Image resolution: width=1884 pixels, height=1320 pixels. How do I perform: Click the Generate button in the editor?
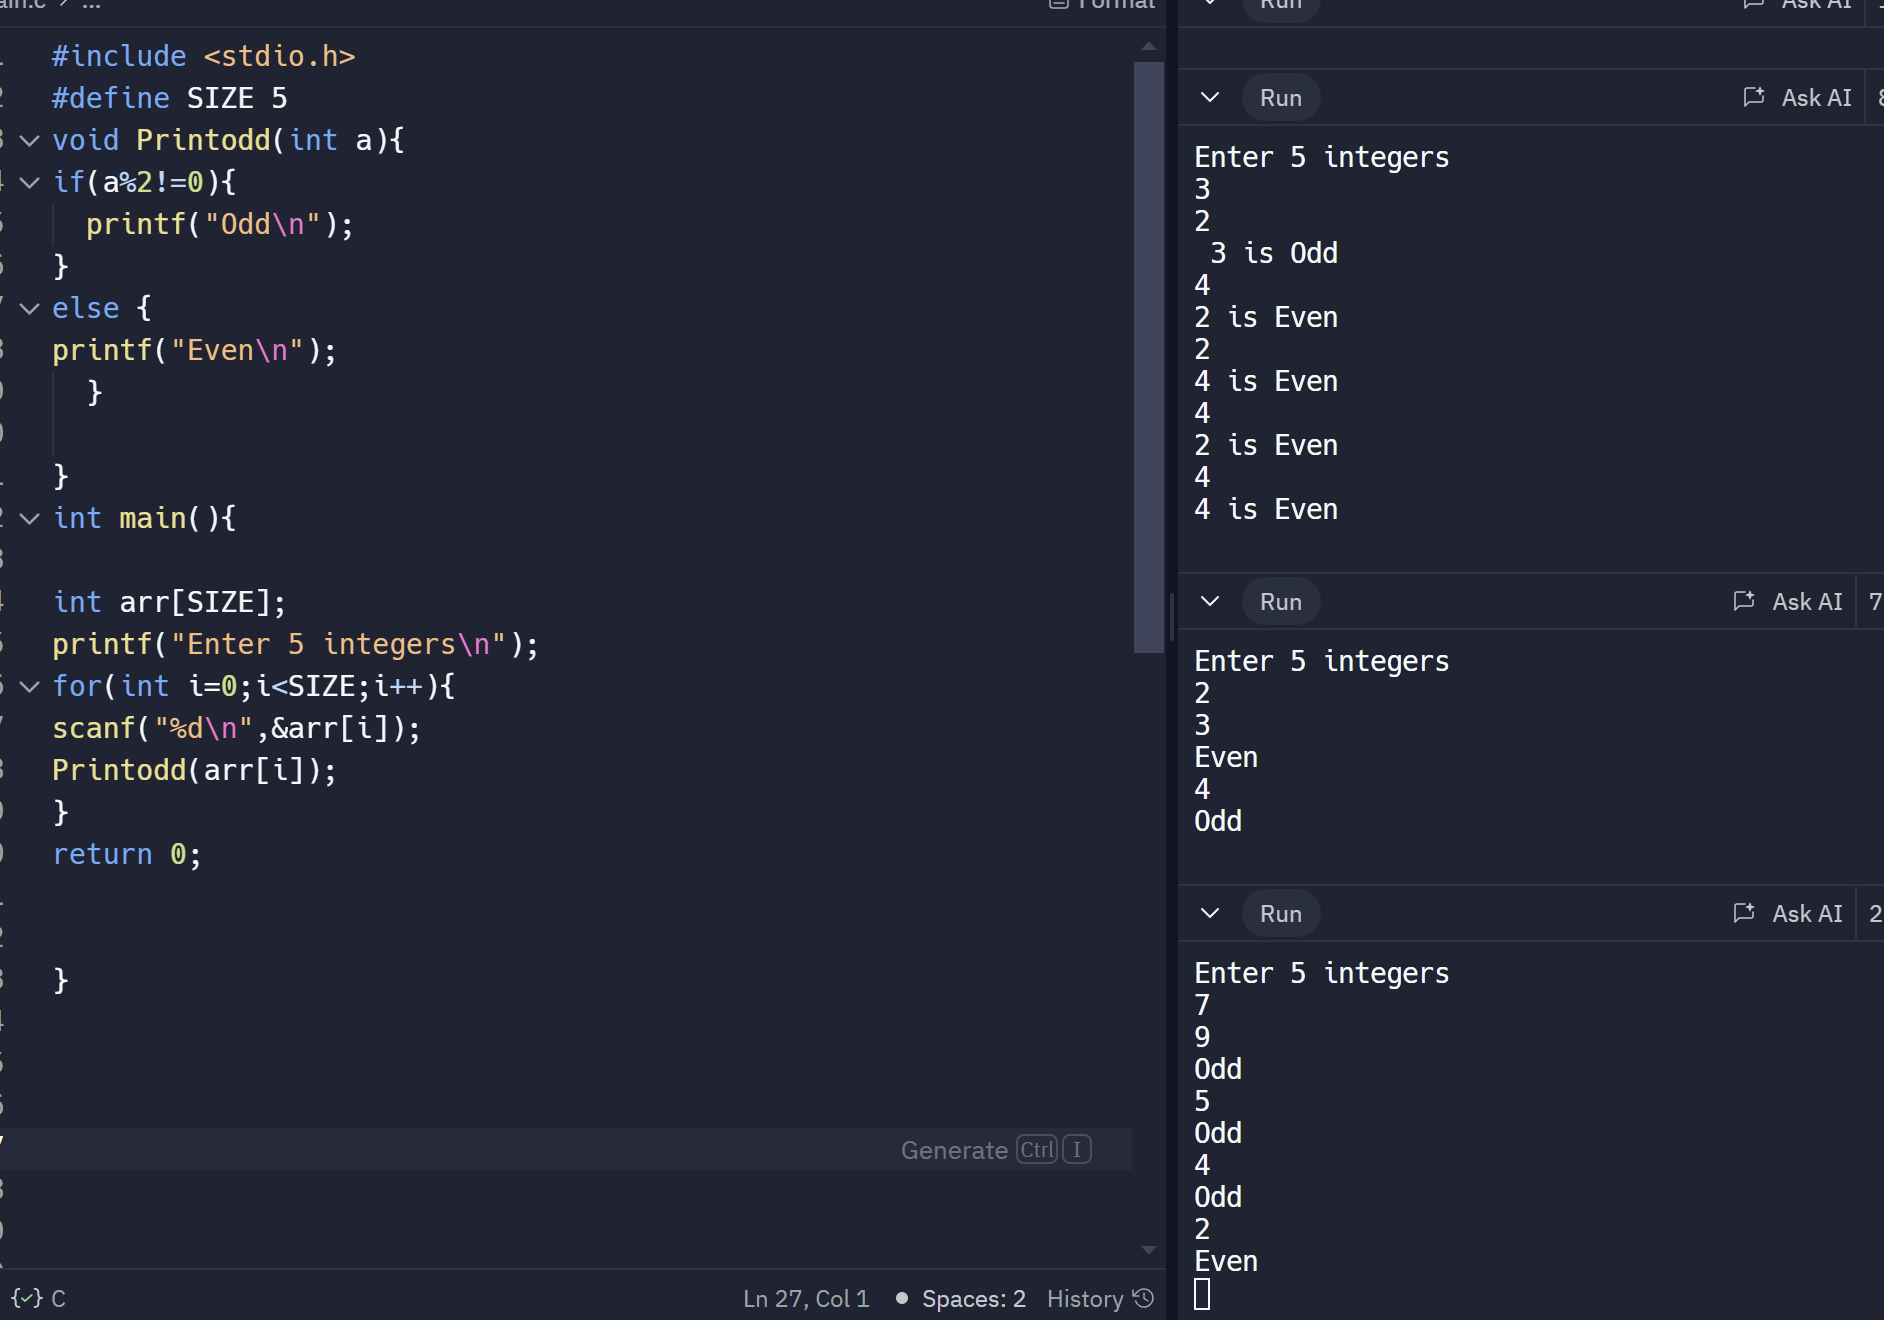[954, 1150]
